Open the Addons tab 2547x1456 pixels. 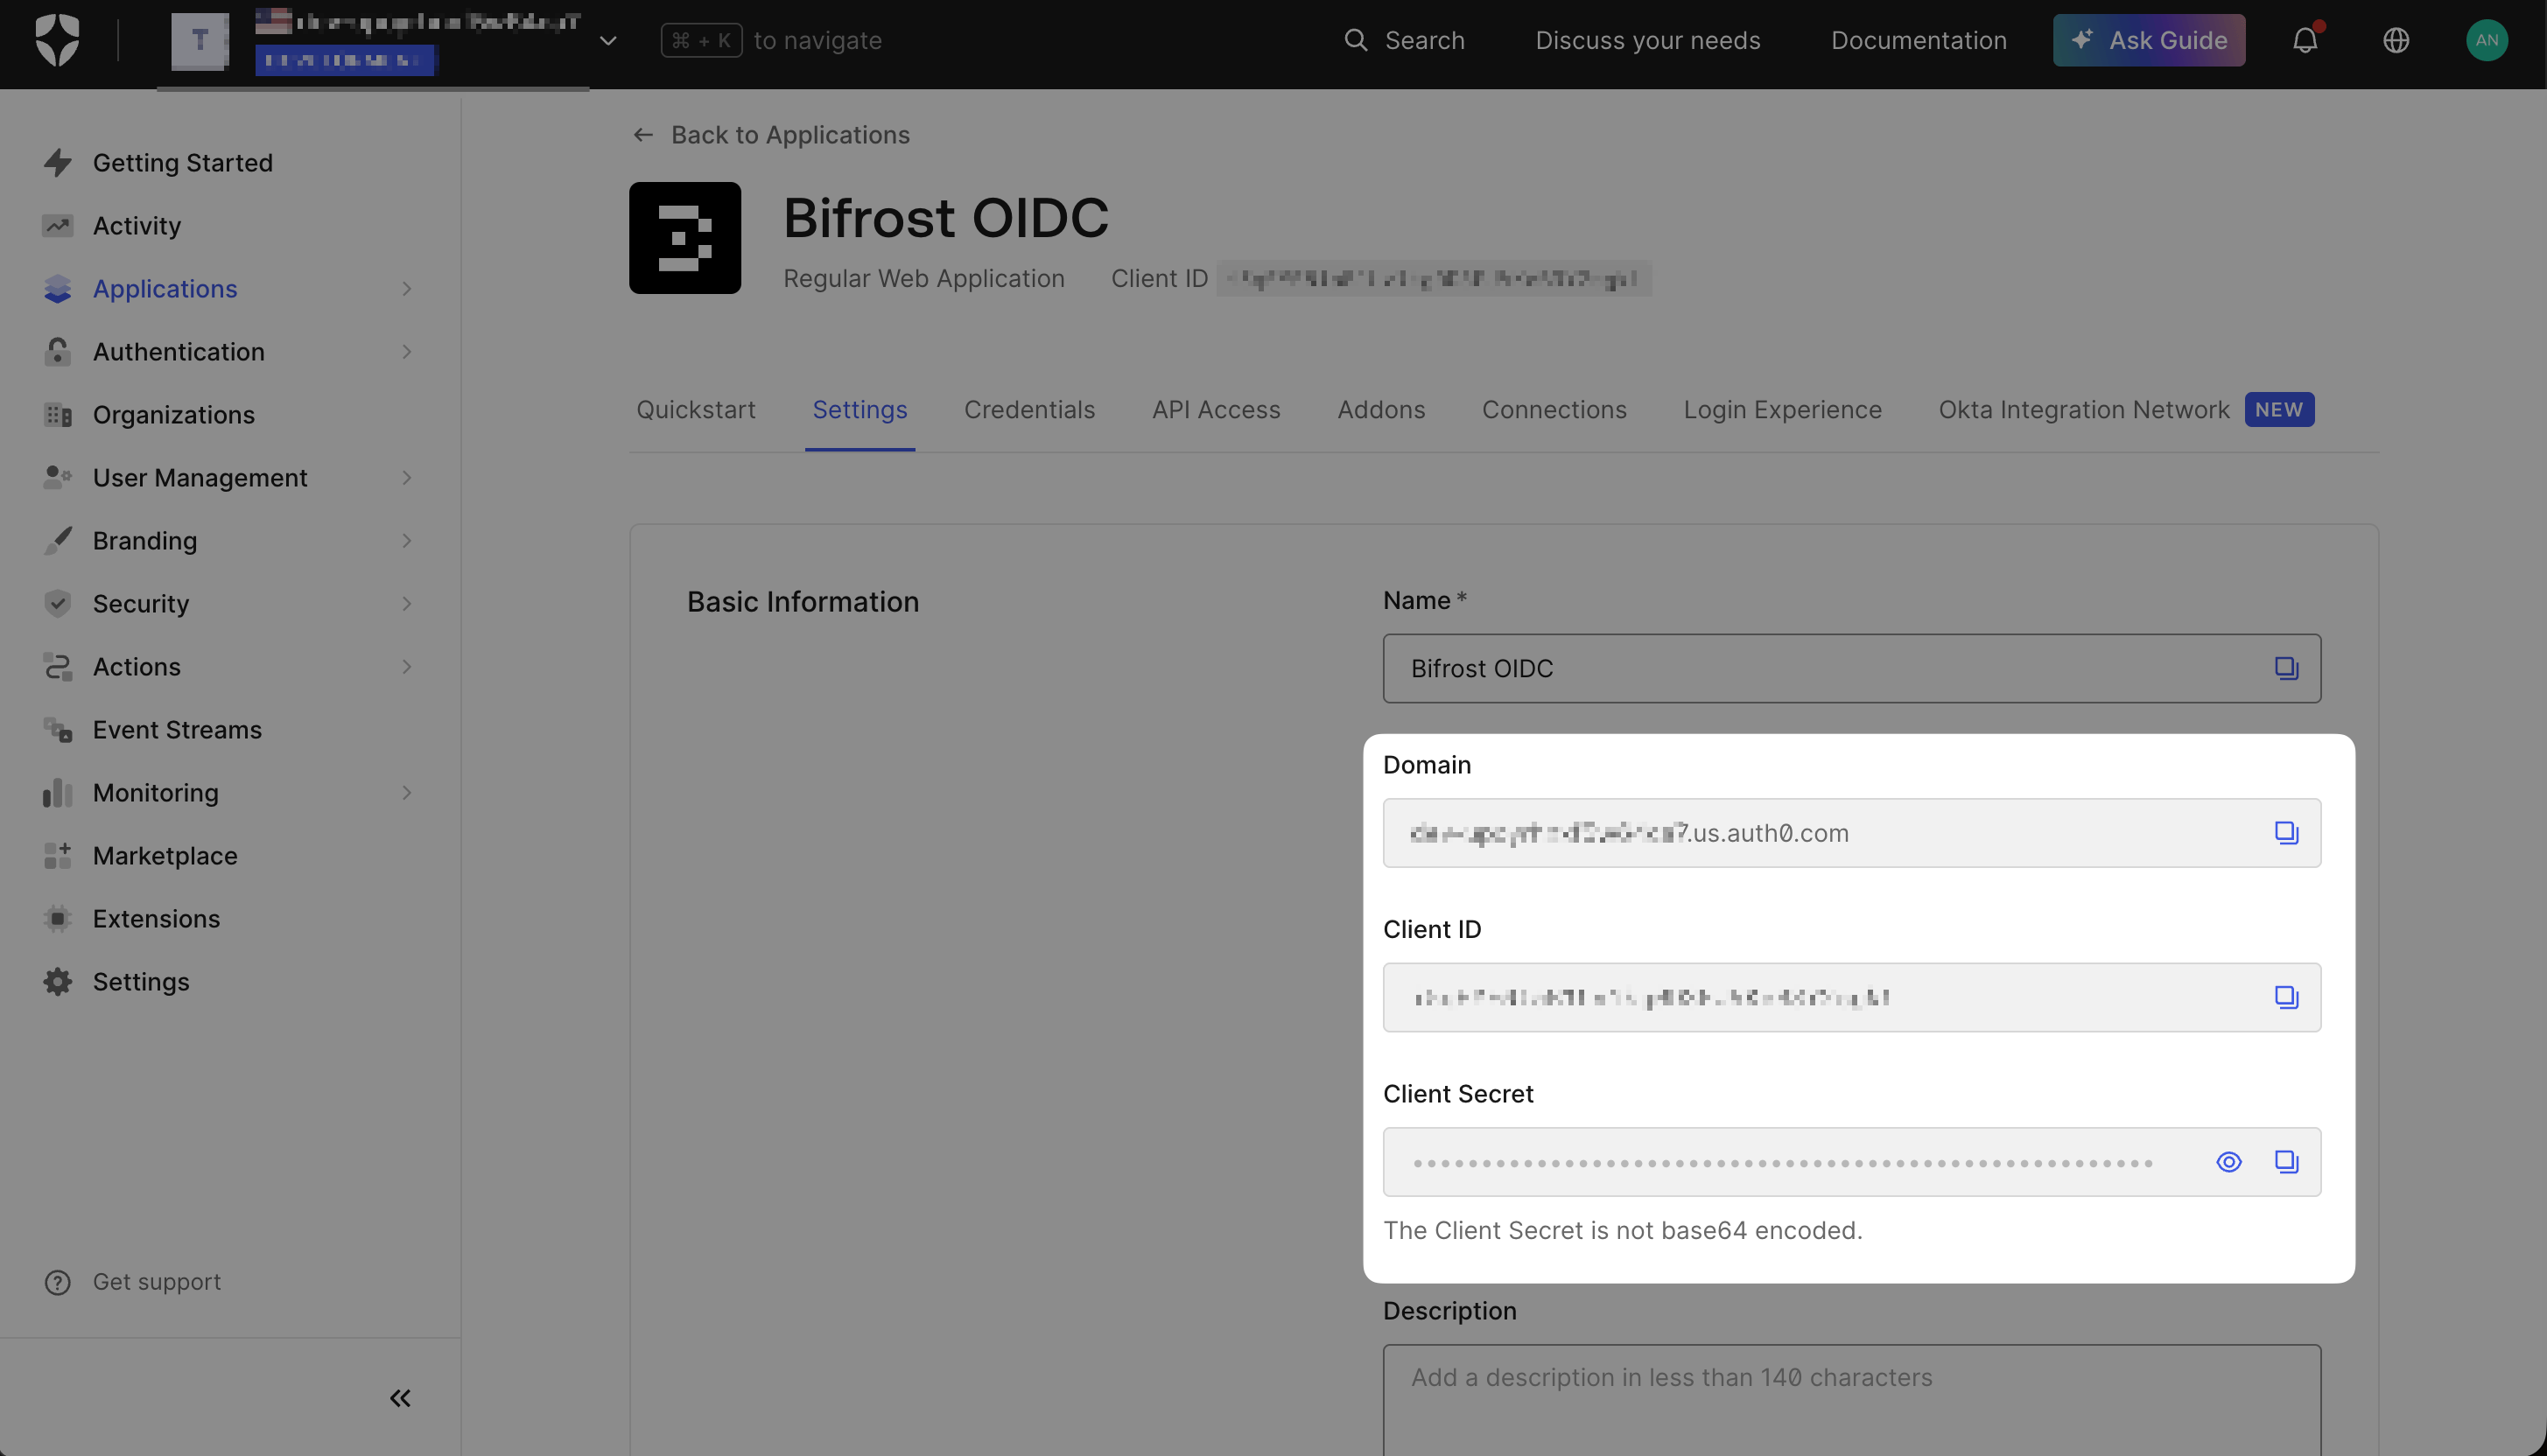[x=1381, y=409]
